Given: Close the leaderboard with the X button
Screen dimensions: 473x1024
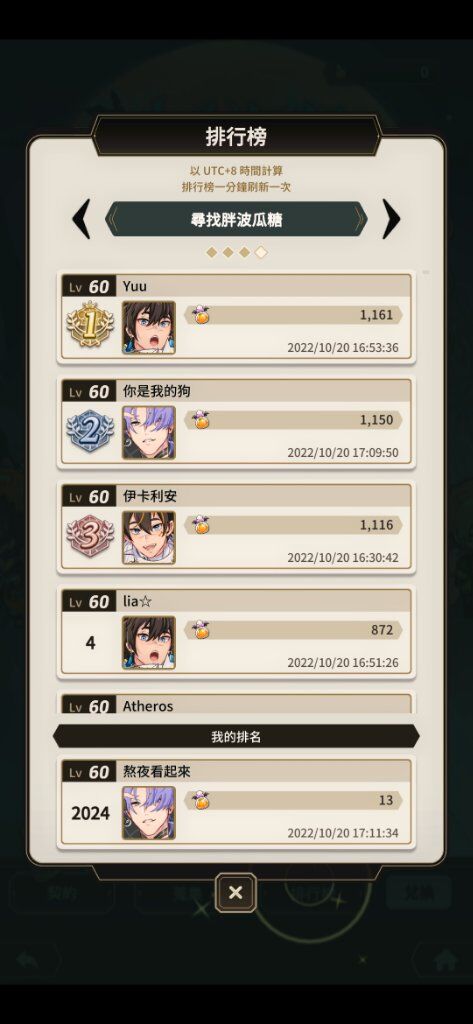Looking at the screenshot, I should 236,893.
